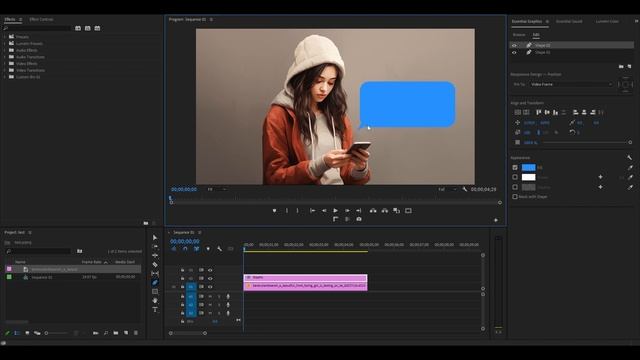The image size is (640, 360).
Task: Expand the Video Transitions folder
Action: pos(5,70)
